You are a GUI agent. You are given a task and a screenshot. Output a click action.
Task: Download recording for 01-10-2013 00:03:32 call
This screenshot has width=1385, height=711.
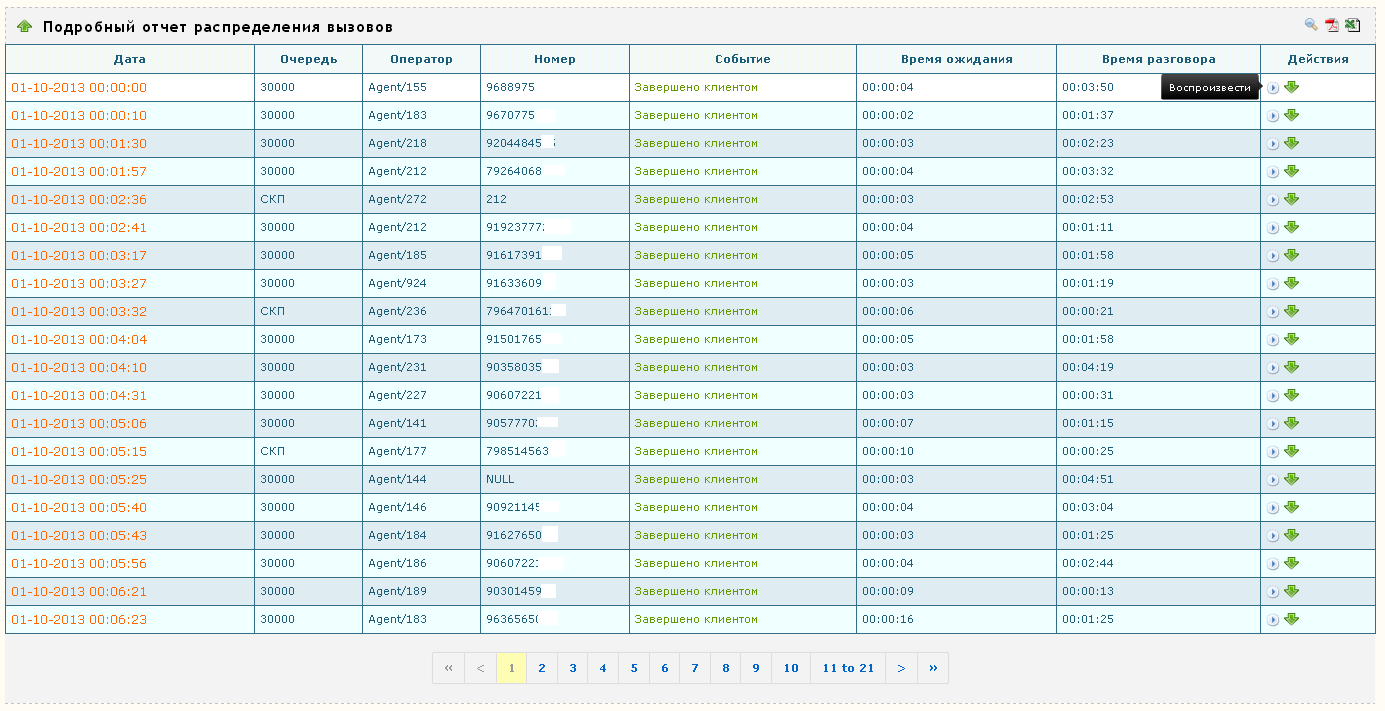point(1291,311)
